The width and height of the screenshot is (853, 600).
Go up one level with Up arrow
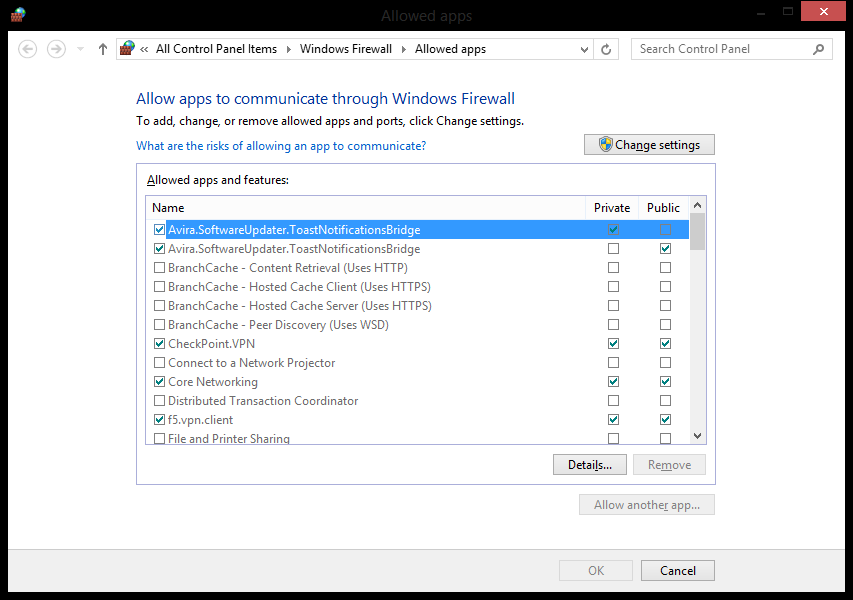102,49
